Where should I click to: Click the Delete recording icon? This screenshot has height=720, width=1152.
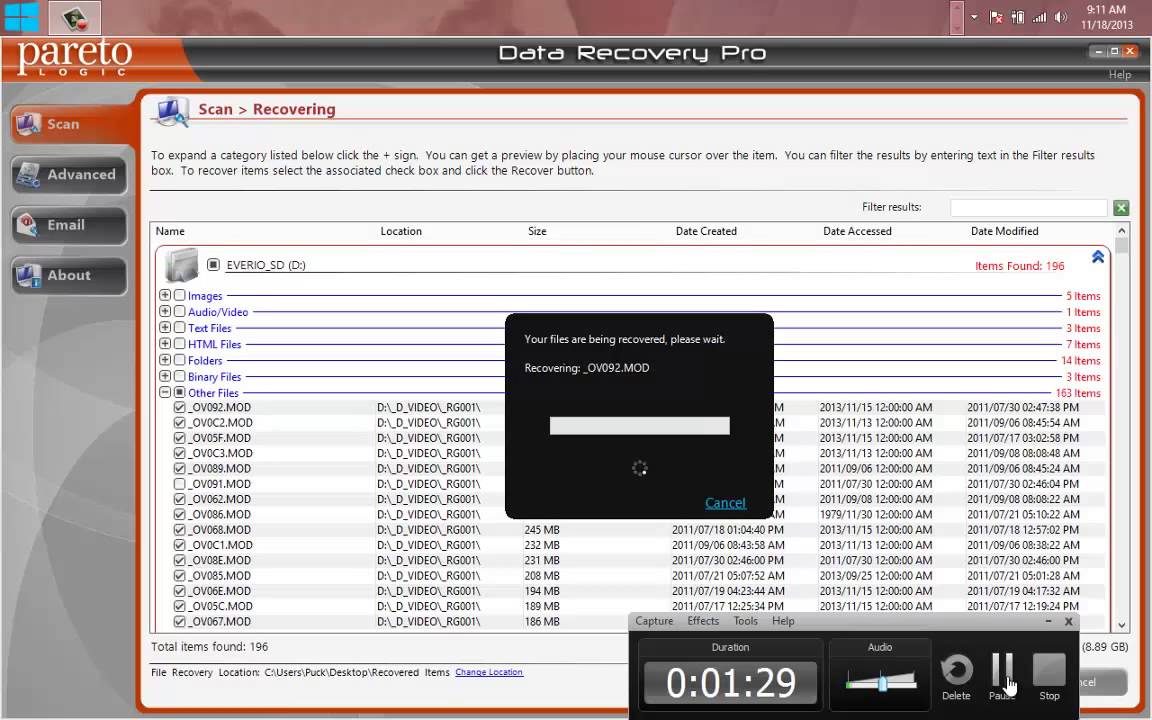[956, 671]
